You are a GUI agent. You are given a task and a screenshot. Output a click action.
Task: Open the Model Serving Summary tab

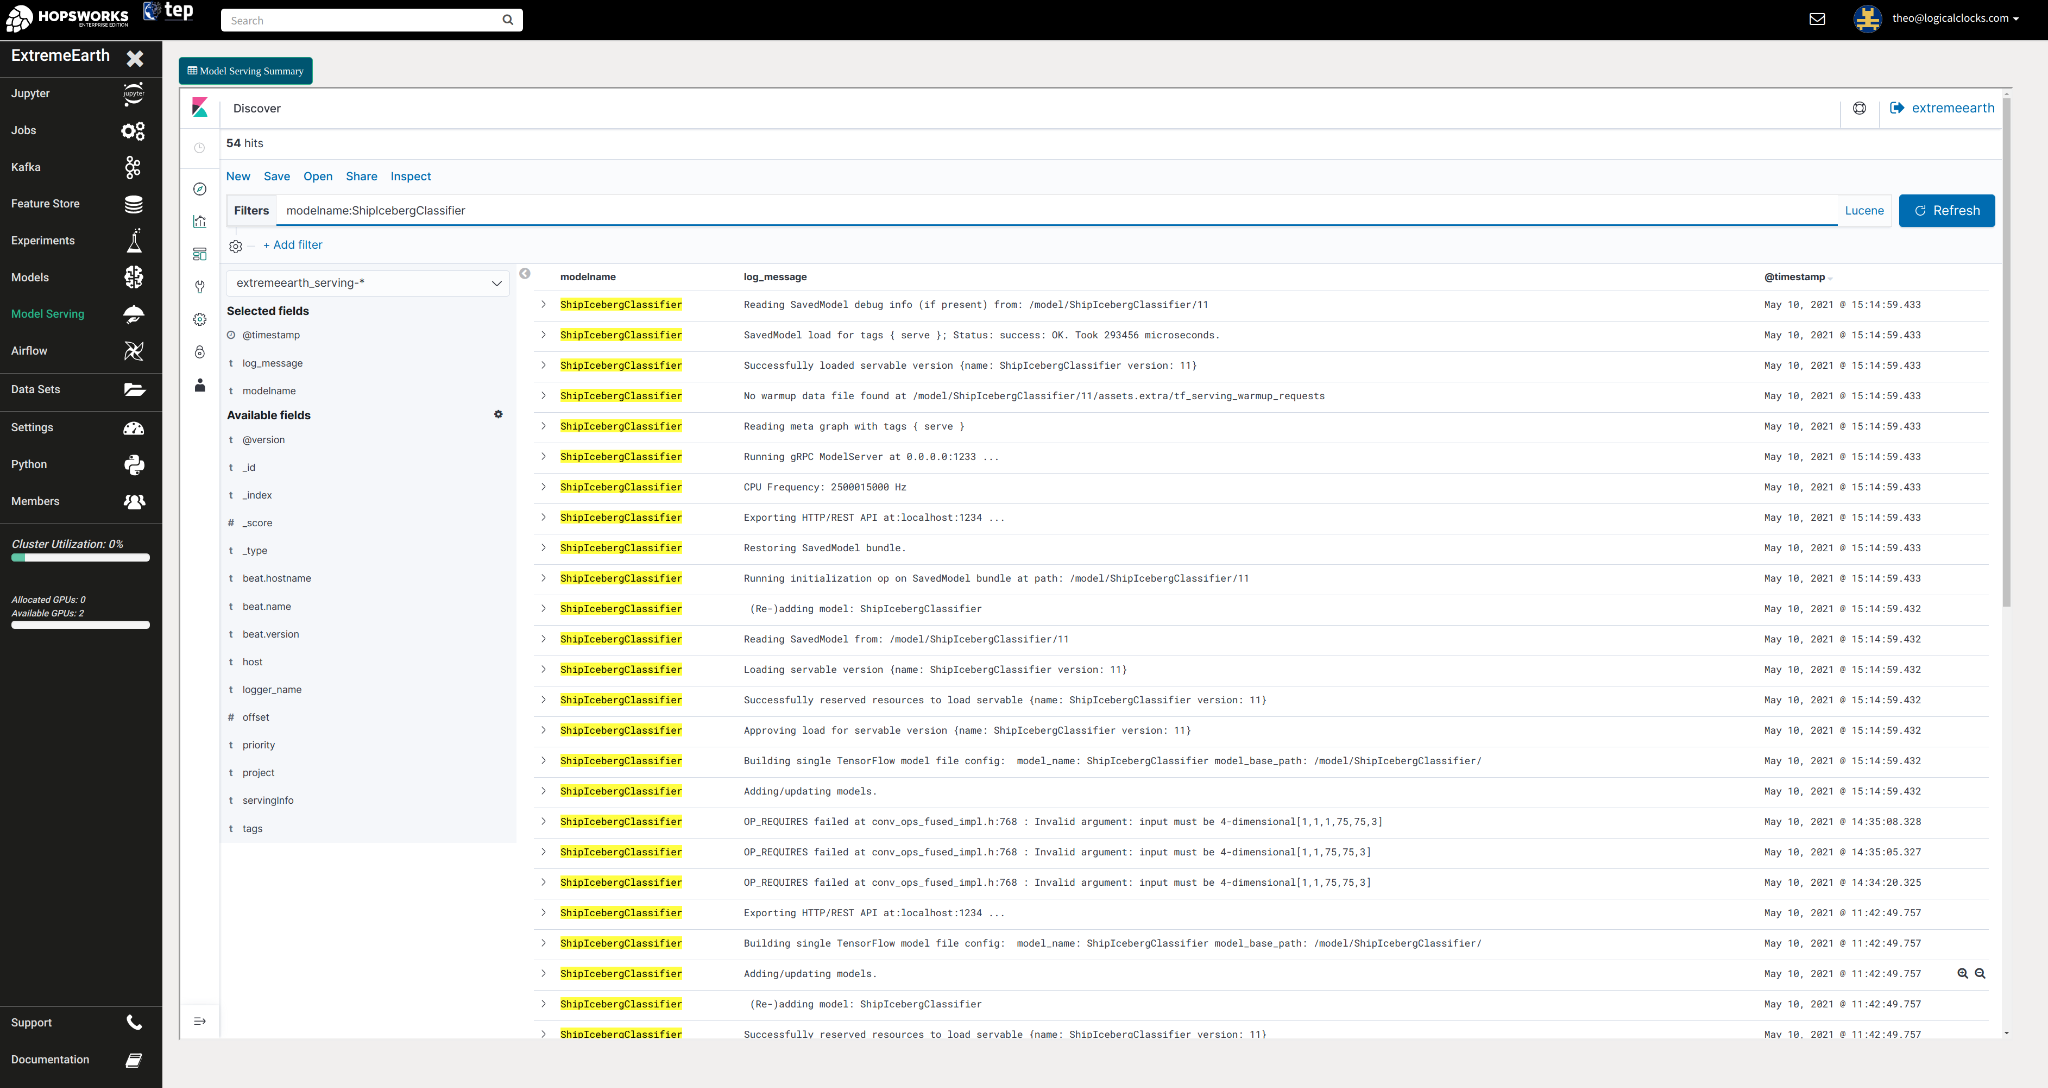(x=245, y=70)
